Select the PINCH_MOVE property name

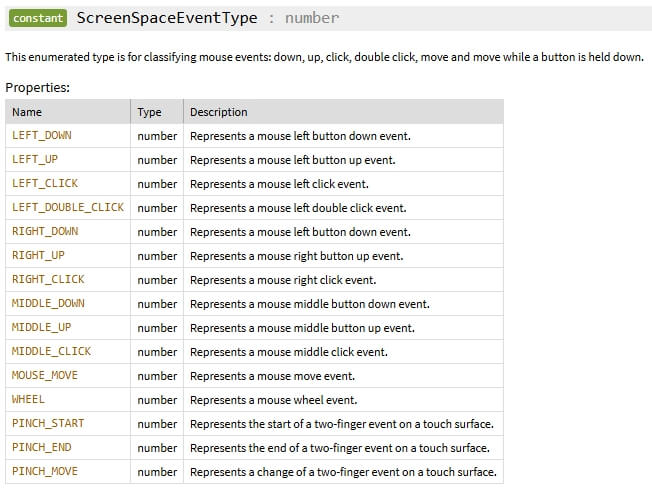[45, 472]
